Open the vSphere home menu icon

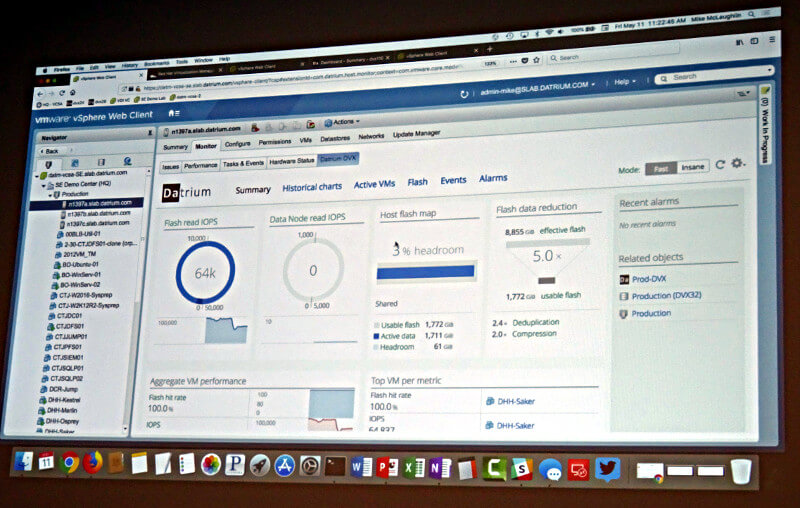point(174,113)
